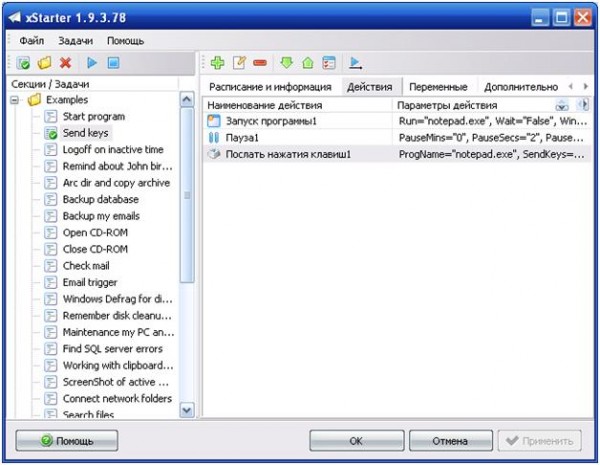Viewport: 600px width, 465px height.
Task: Click the OK button
Action: pos(356,441)
